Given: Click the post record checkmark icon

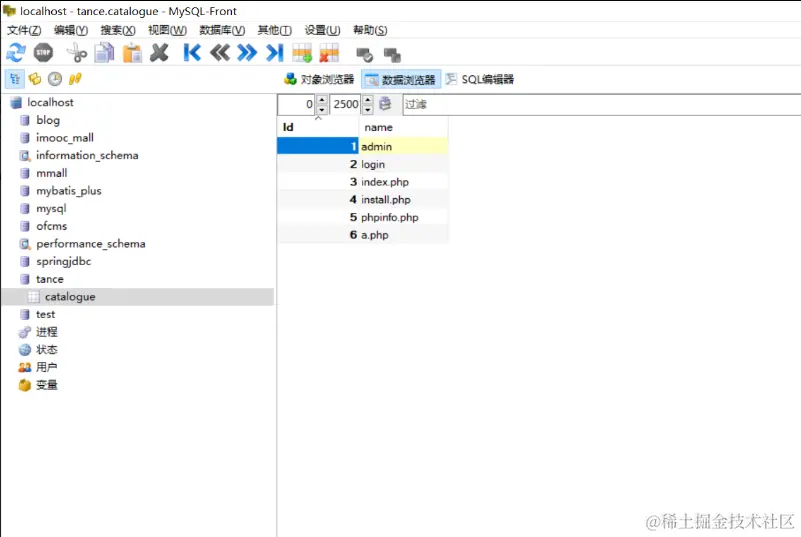Looking at the screenshot, I should (365, 54).
